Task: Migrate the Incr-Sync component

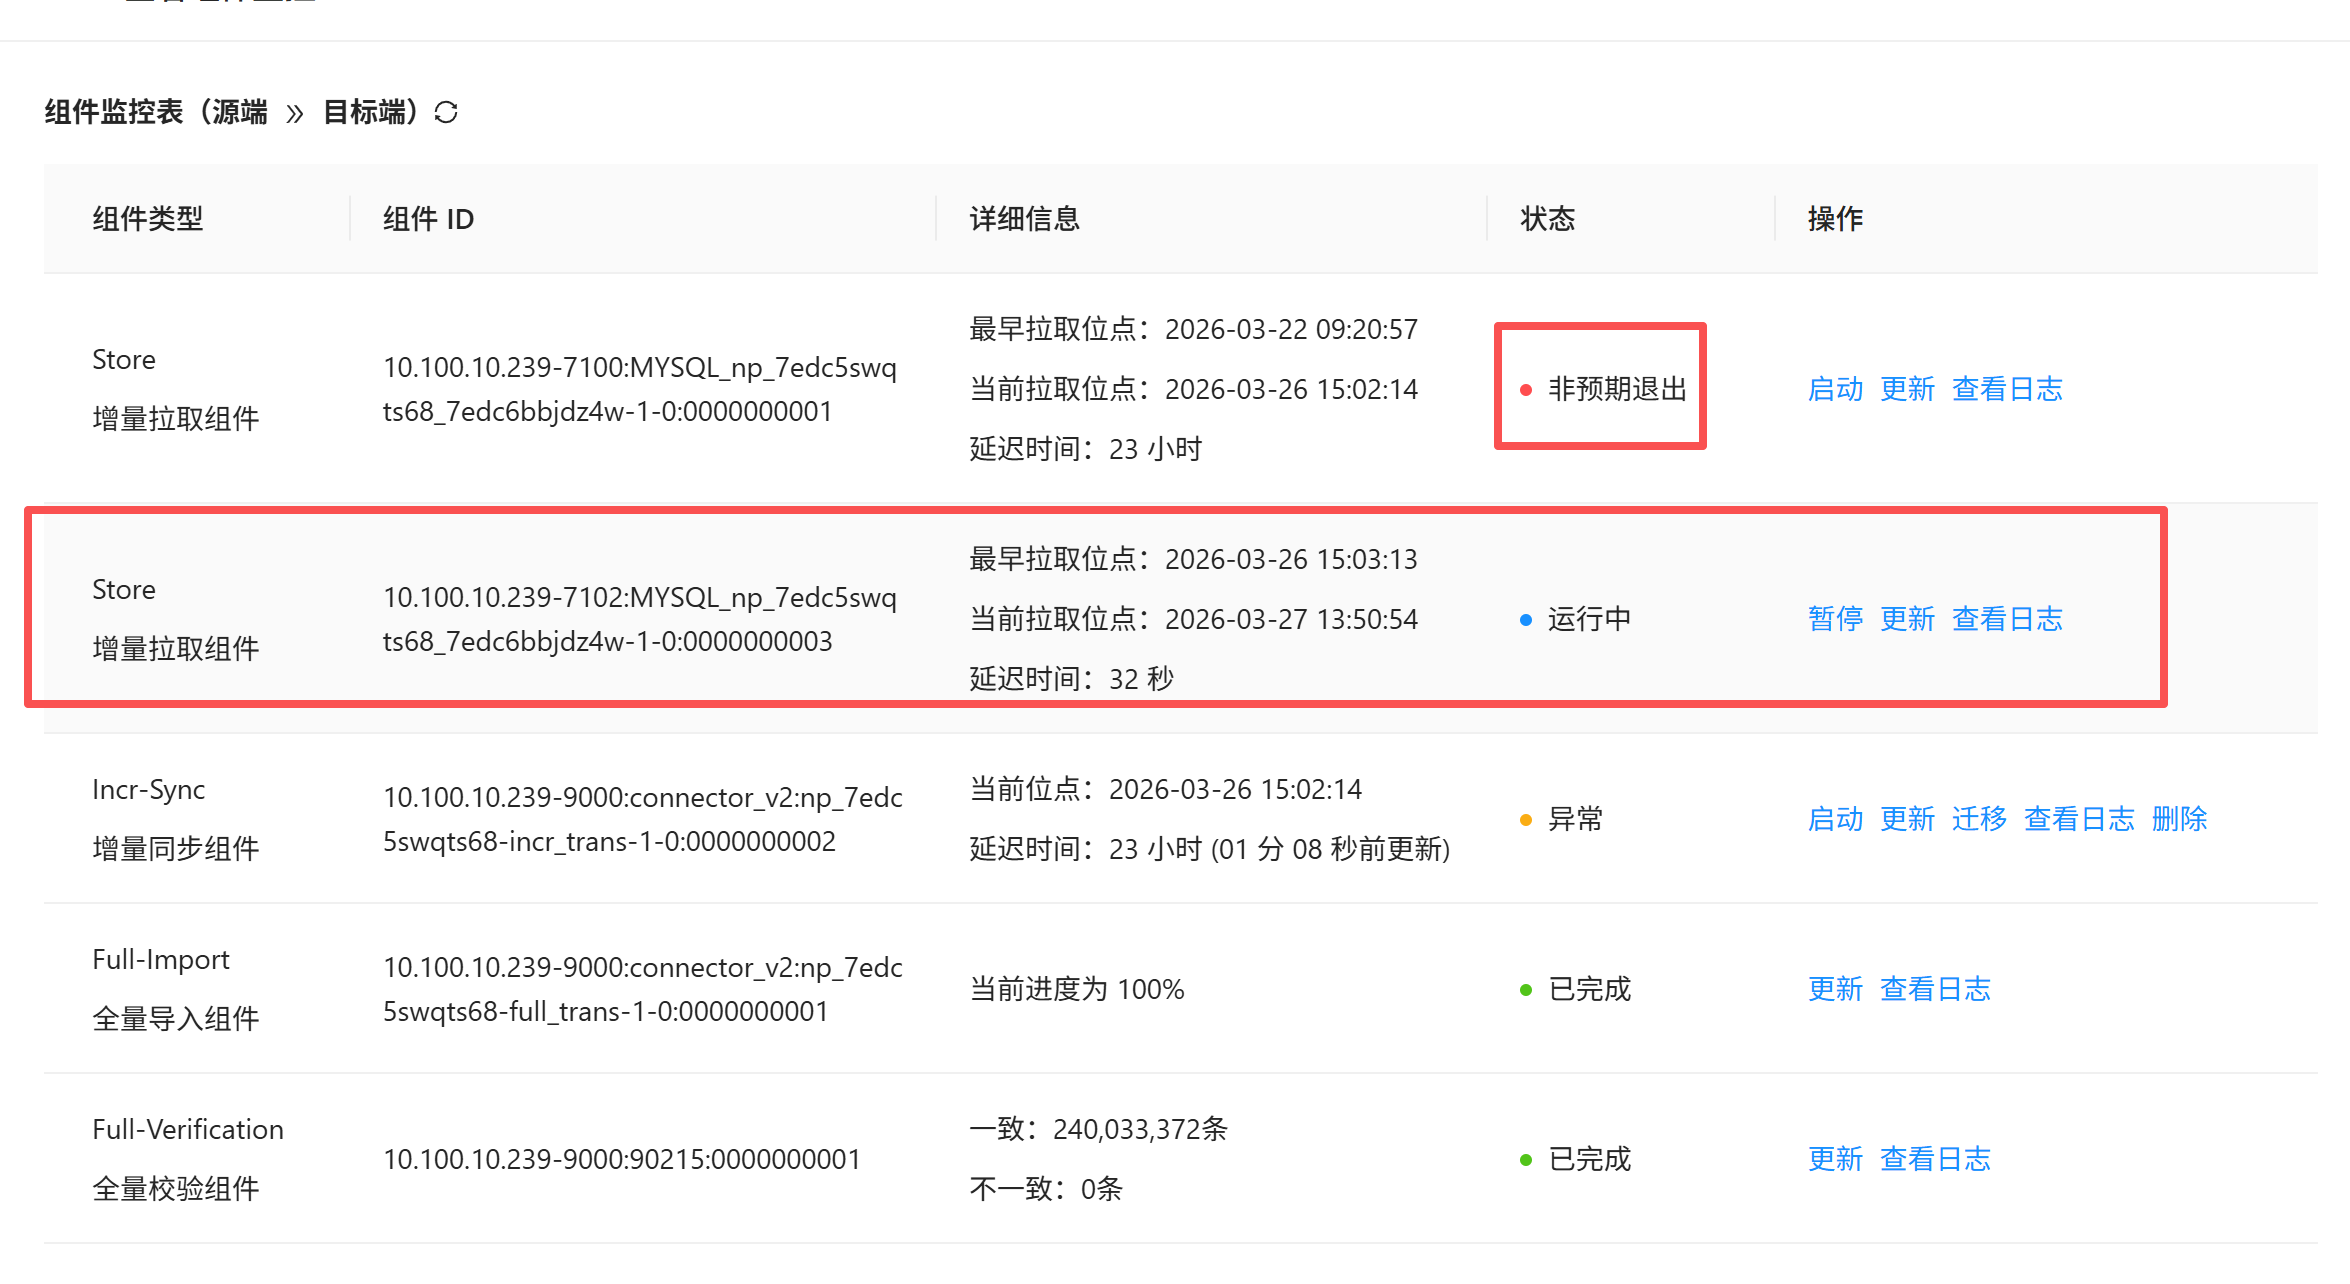Action: [1979, 819]
